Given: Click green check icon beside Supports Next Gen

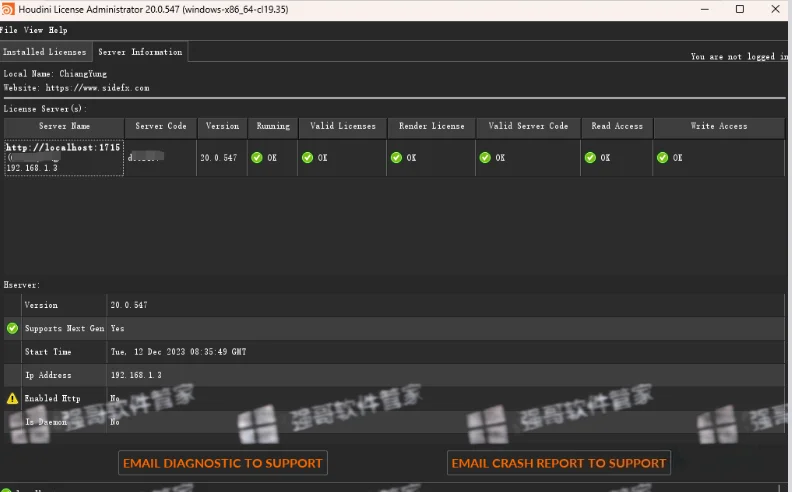Looking at the screenshot, I should [13, 328].
